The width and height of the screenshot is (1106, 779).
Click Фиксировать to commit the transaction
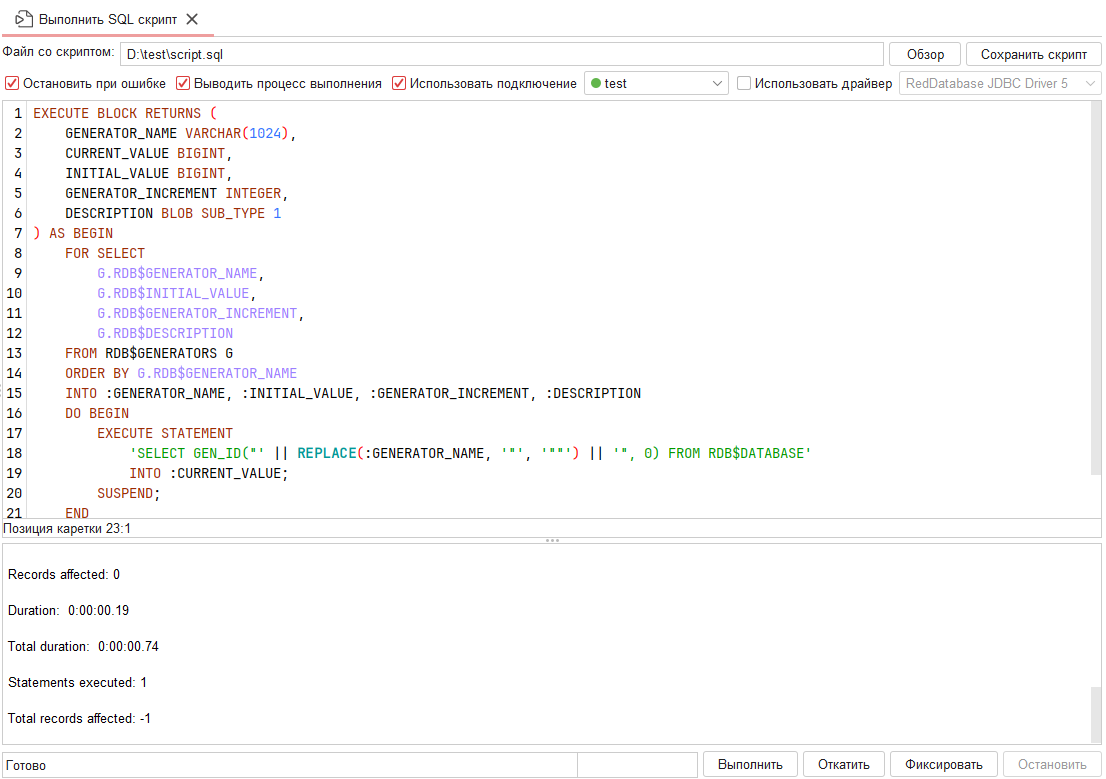point(943,763)
